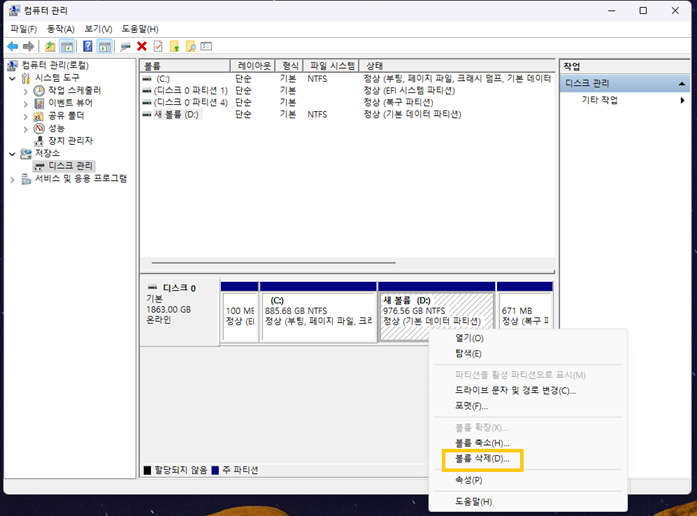Screen dimensions: 697x516
Task: Click the blue Help question-mark icon
Action: click(x=88, y=46)
